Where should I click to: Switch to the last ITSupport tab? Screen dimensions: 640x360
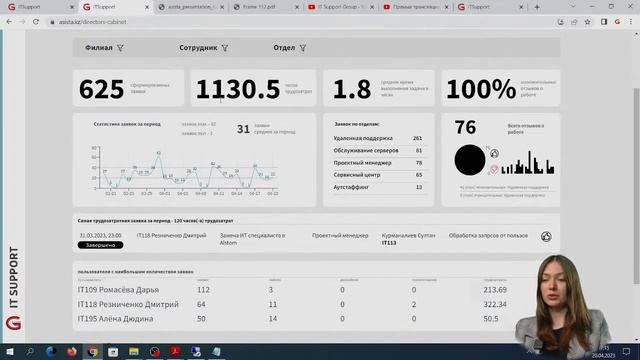[x=491, y=7]
